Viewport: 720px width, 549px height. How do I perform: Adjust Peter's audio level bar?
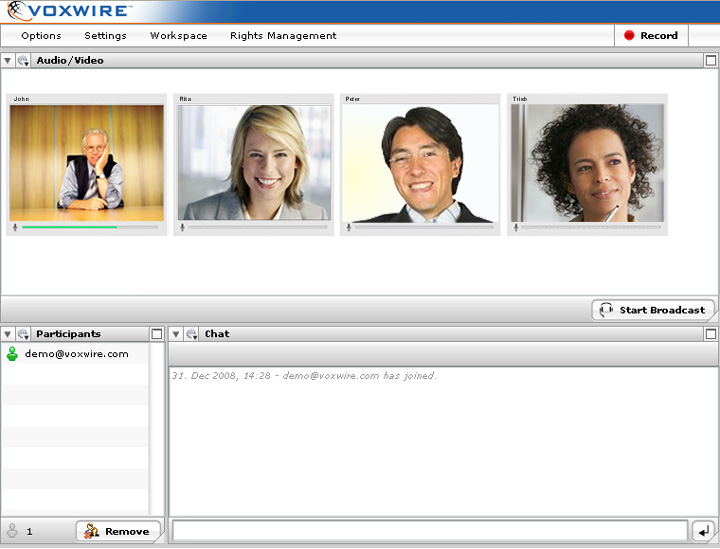tap(424, 227)
